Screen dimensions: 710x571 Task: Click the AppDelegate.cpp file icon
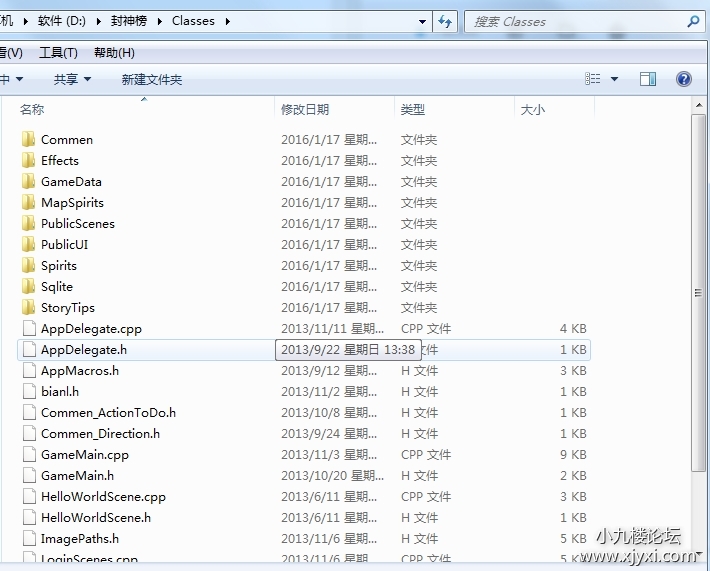click(28, 328)
